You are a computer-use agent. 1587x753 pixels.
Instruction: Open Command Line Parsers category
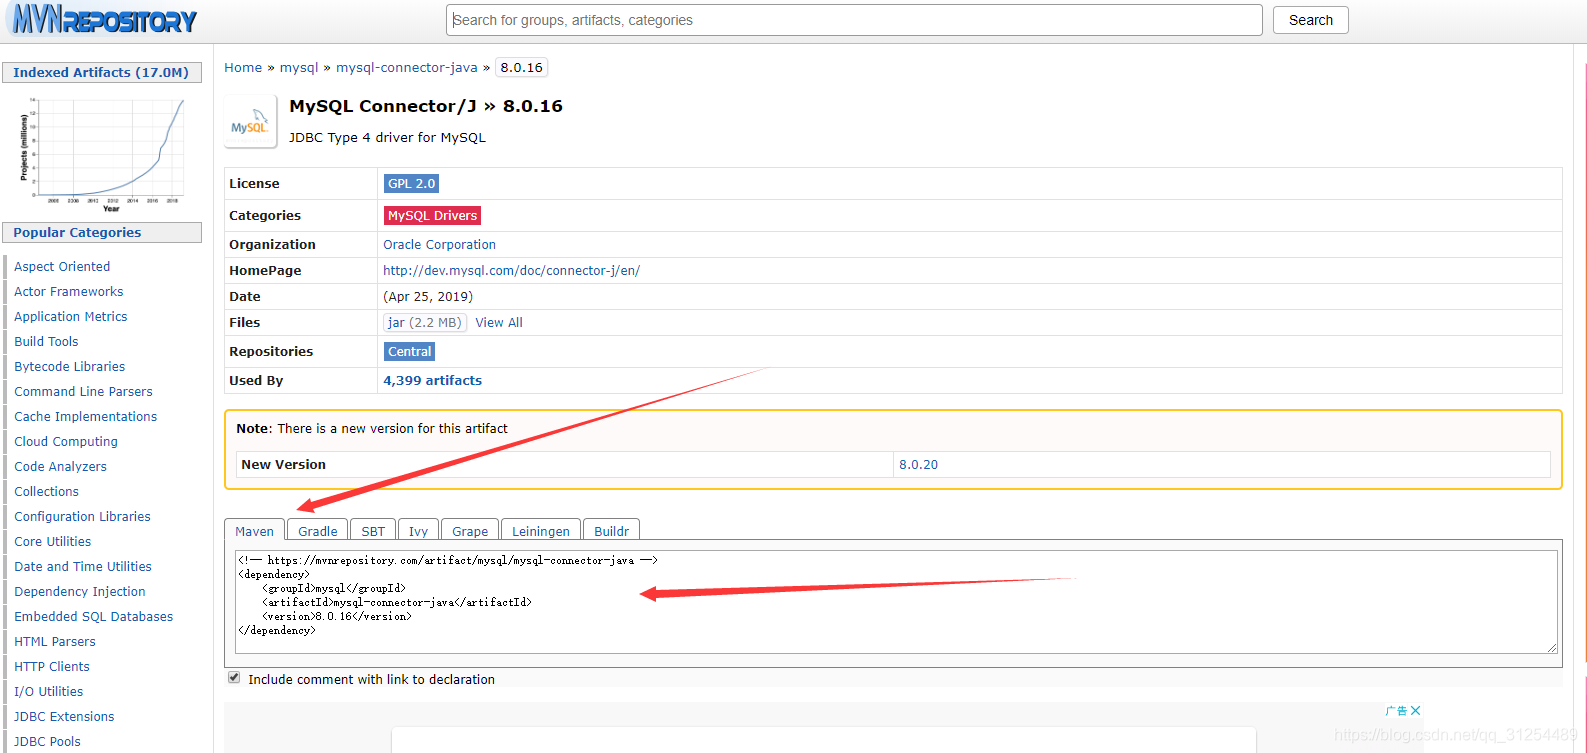tap(83, 392)
